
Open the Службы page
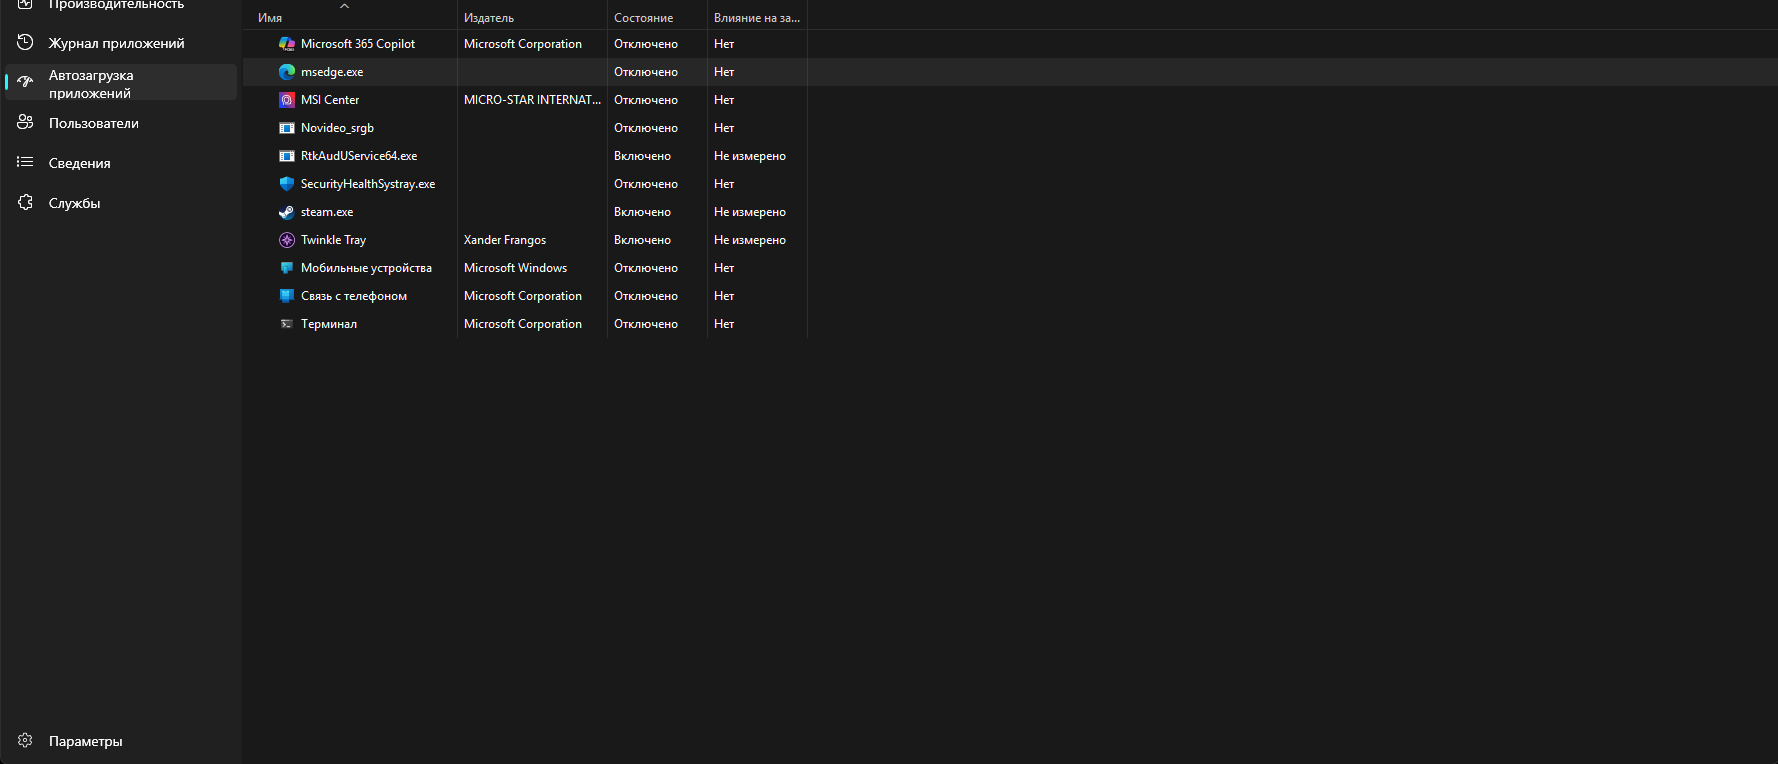[121, 203]
